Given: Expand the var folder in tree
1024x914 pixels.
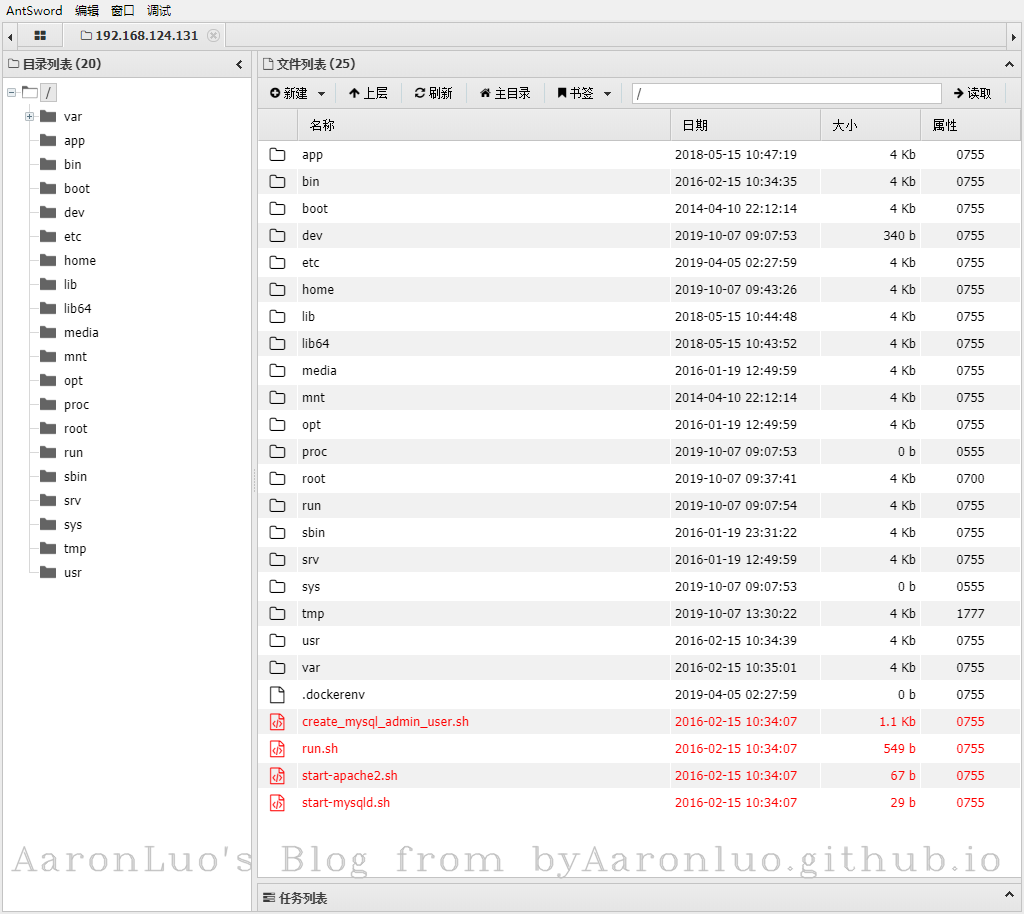Looking at the screenshot, I should tap(30, 117).
